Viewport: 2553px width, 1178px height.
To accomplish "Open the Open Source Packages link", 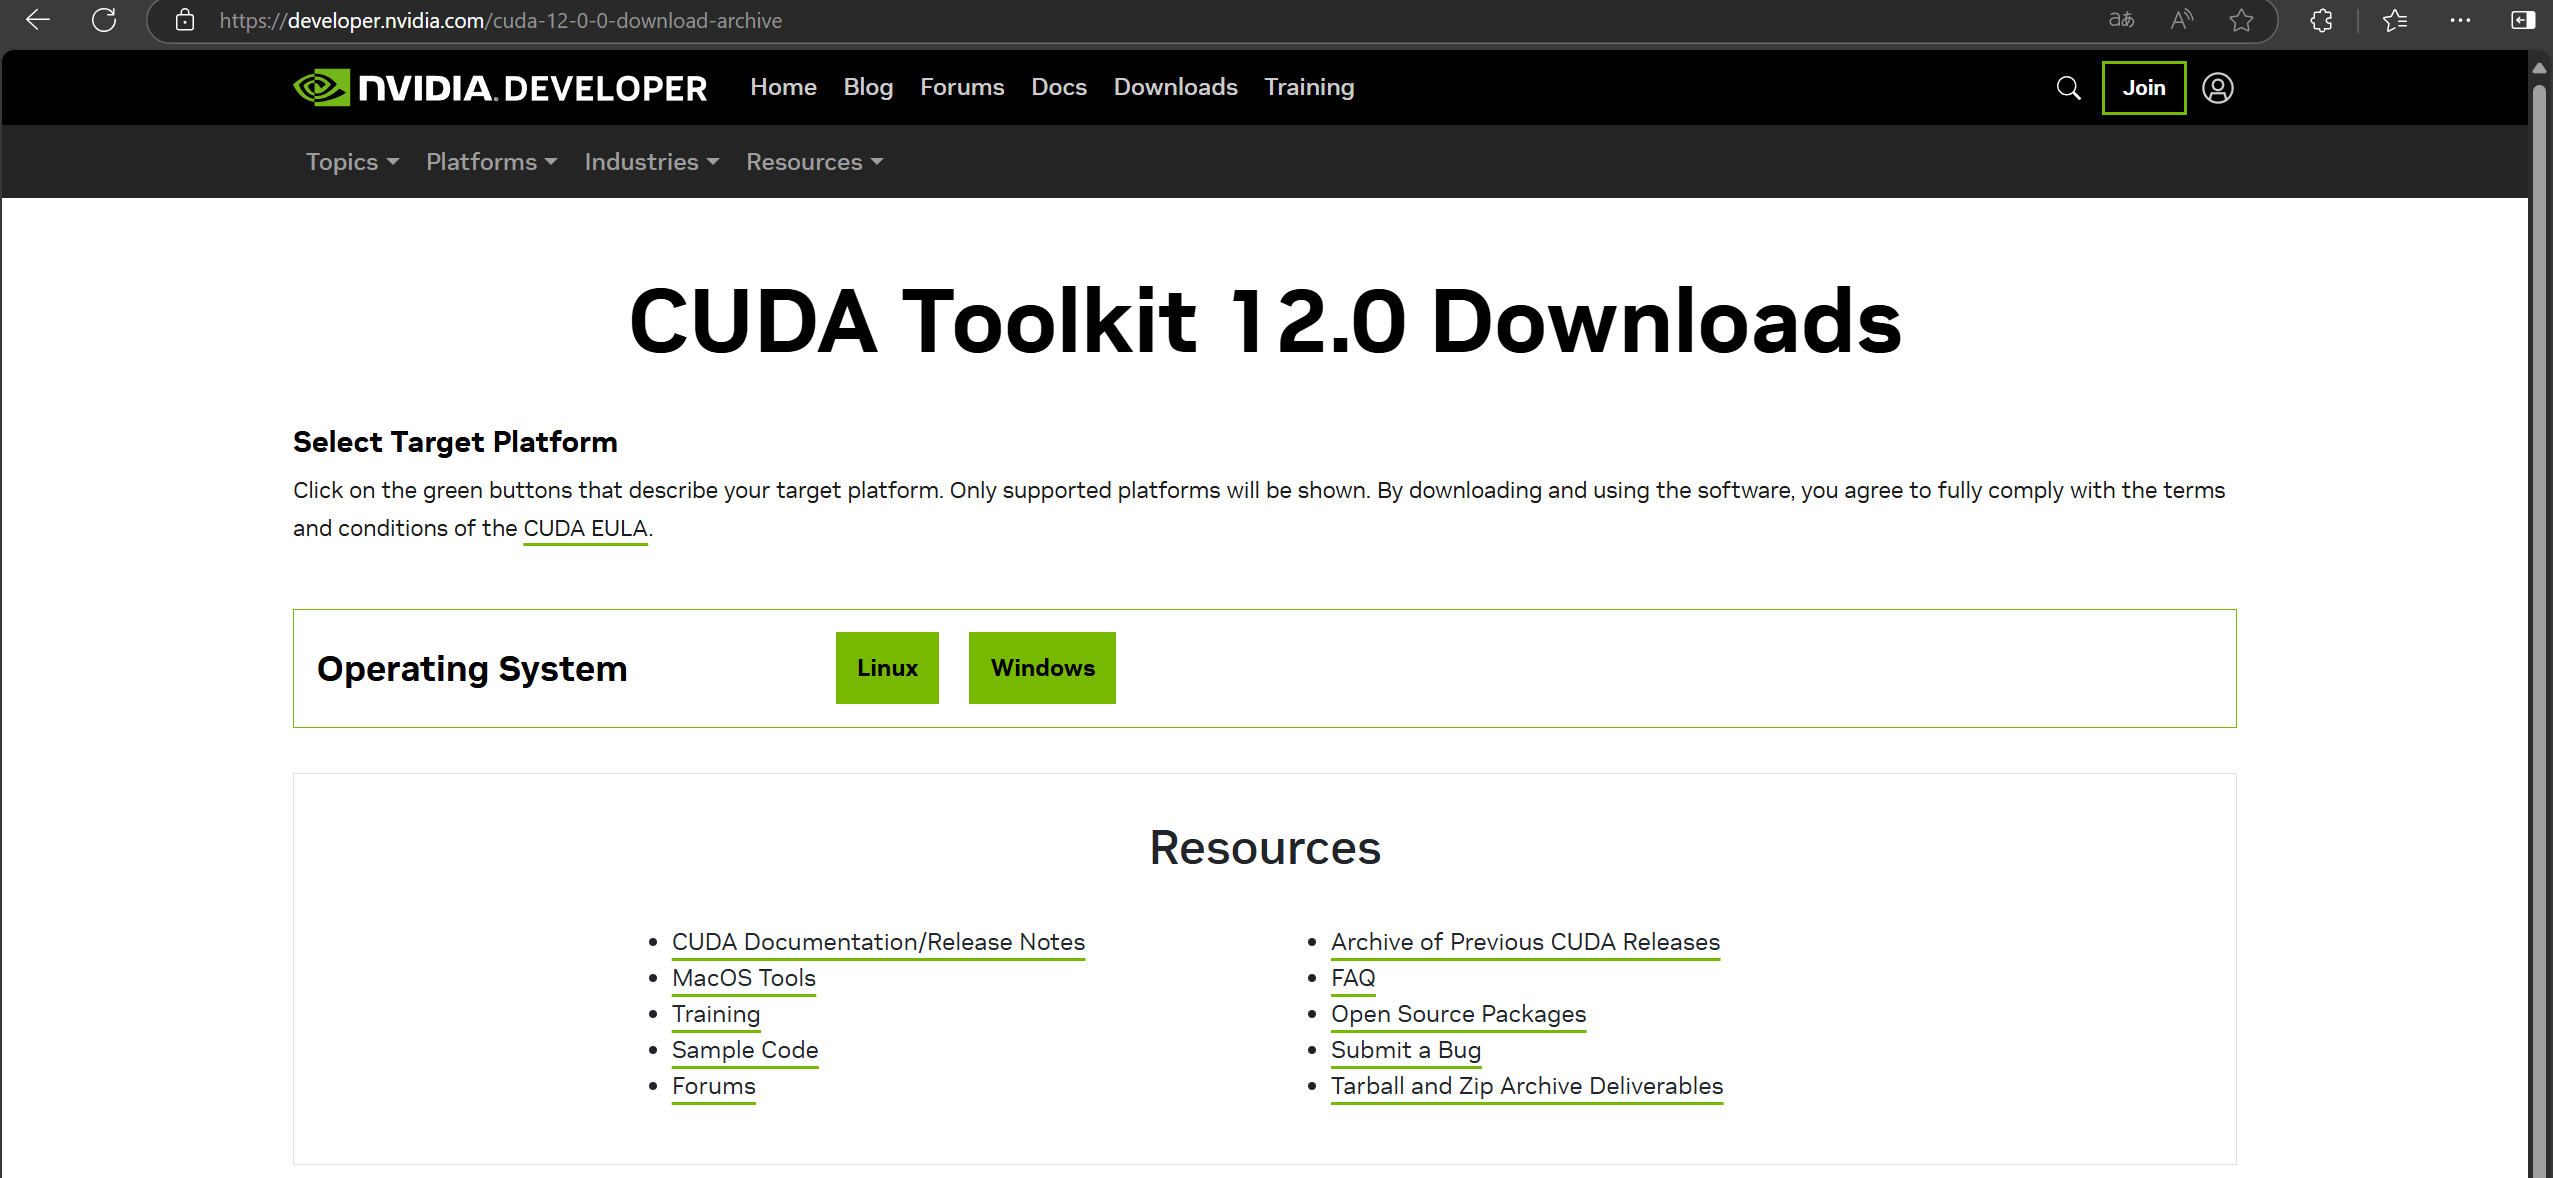I will (1458, 1014).
